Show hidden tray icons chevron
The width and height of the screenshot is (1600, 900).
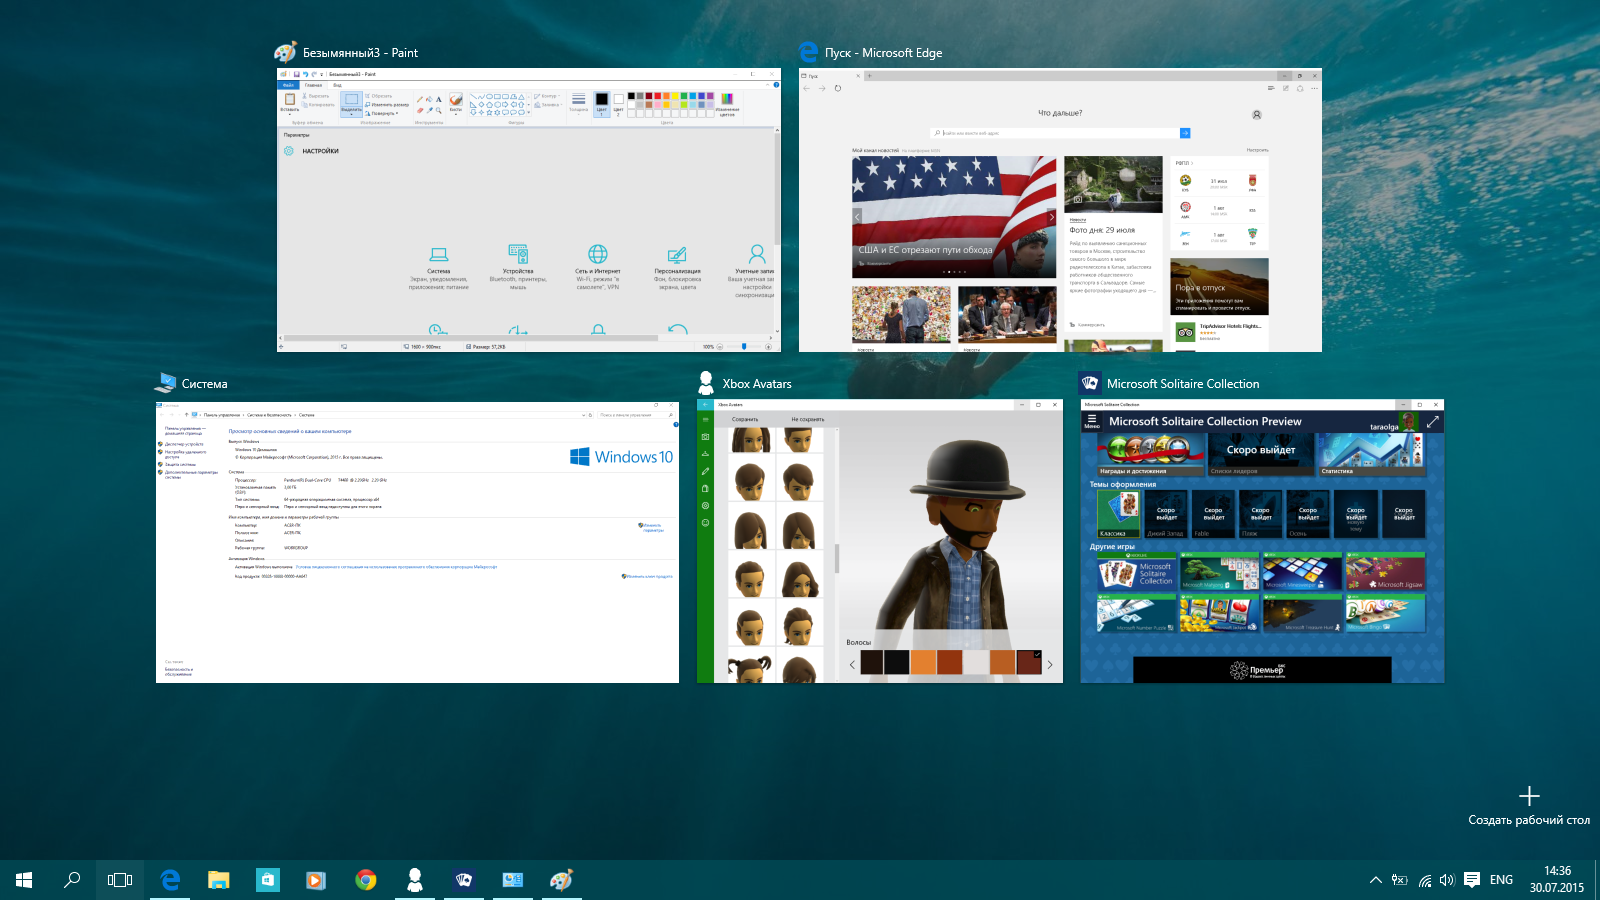pos(1376,880)
